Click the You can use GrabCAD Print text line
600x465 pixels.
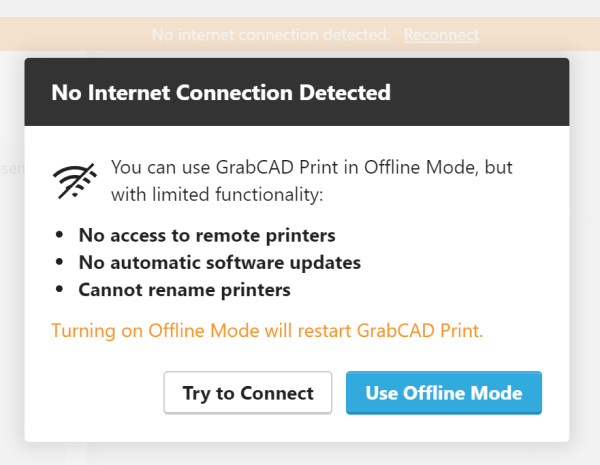(x=311, y=168)
